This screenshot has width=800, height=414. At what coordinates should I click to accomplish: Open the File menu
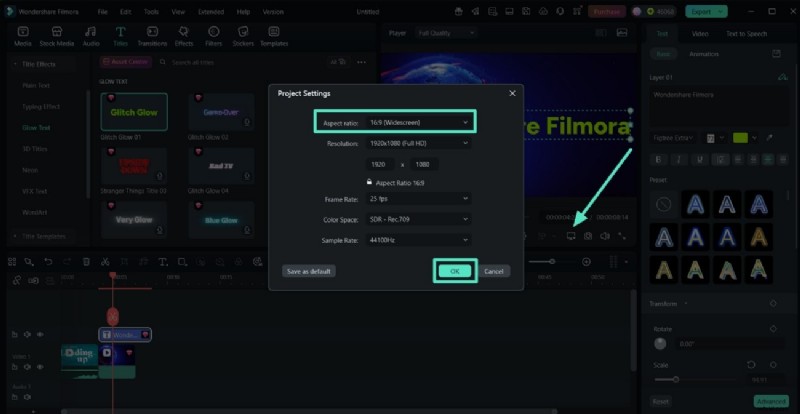[x=103, y=11]
